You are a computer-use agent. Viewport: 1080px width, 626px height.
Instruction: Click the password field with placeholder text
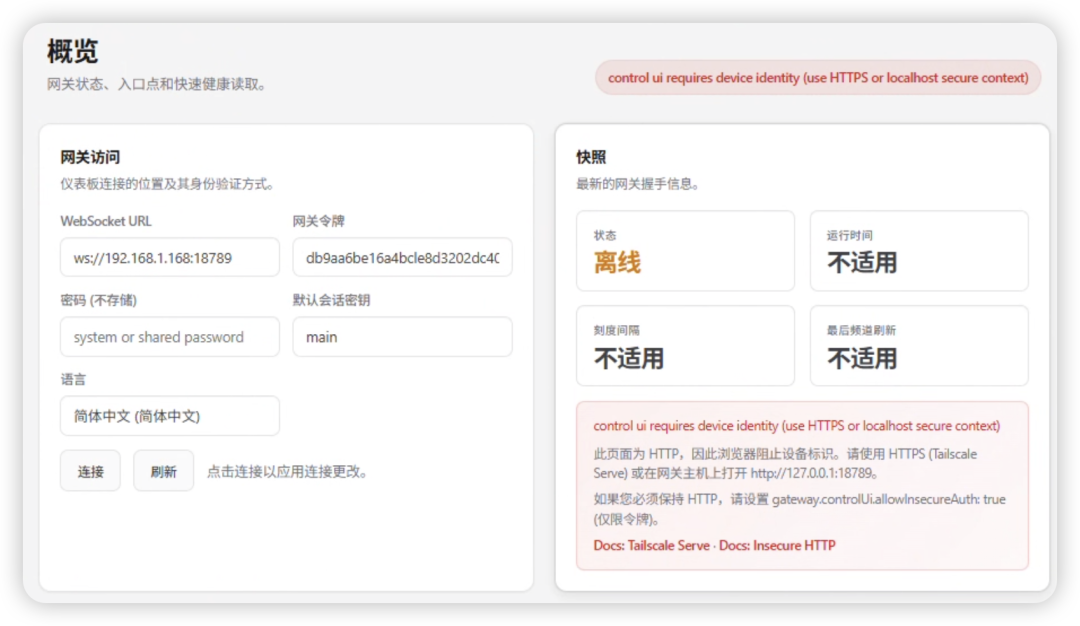pyautogui.click(x=169, y=337)
